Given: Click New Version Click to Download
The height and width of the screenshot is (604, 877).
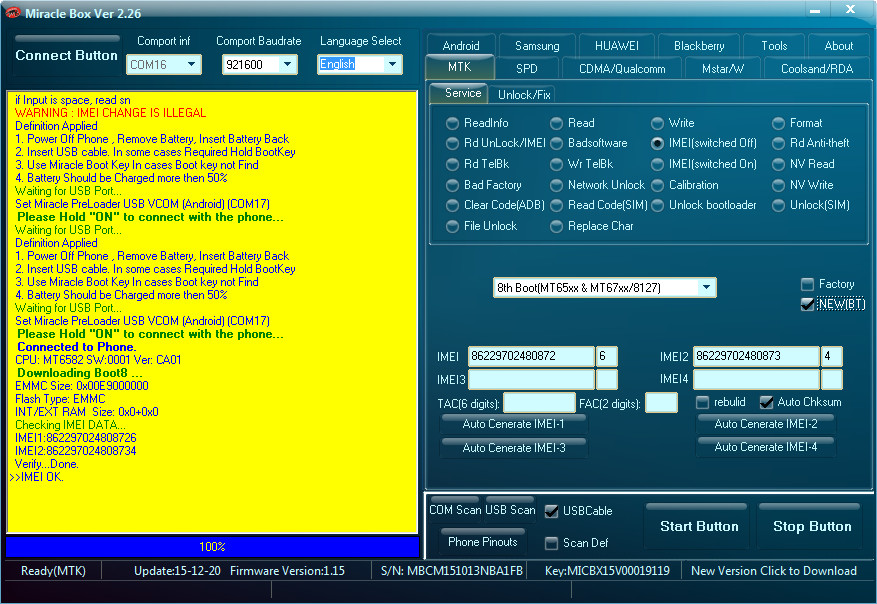Looking at the screenshot, I should 774,571.
